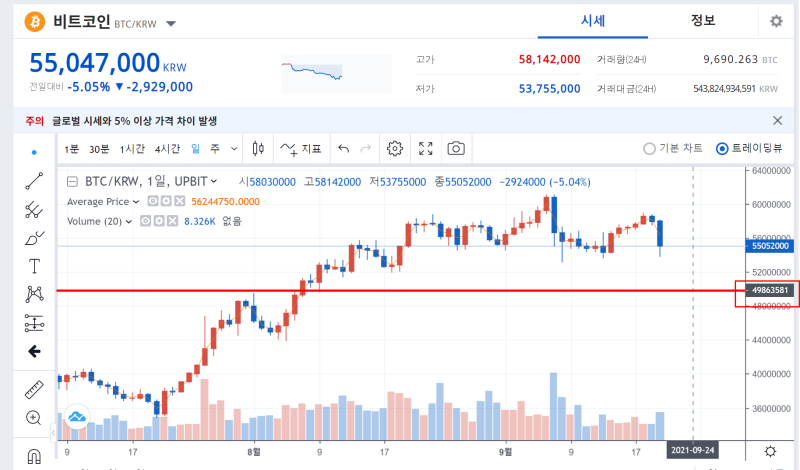Open Average Price indicator settings gear
800x470 pixels.
(166, 202)
